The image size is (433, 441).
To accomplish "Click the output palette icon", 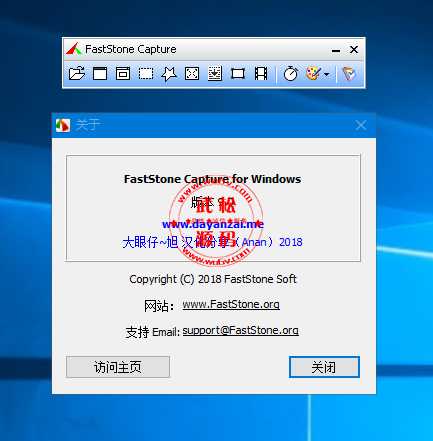I will pyautogui.click(x=313, y=73).
